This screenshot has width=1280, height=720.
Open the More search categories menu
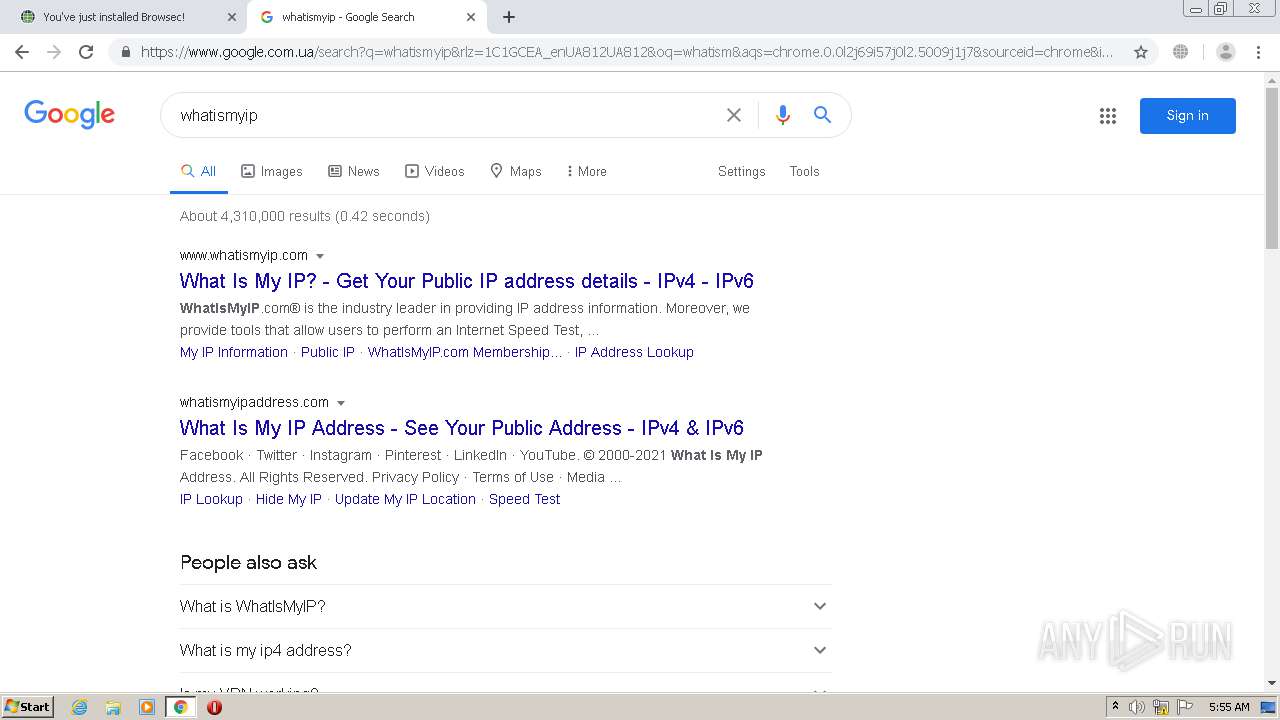pyautogui.click(x=587, y=171)
